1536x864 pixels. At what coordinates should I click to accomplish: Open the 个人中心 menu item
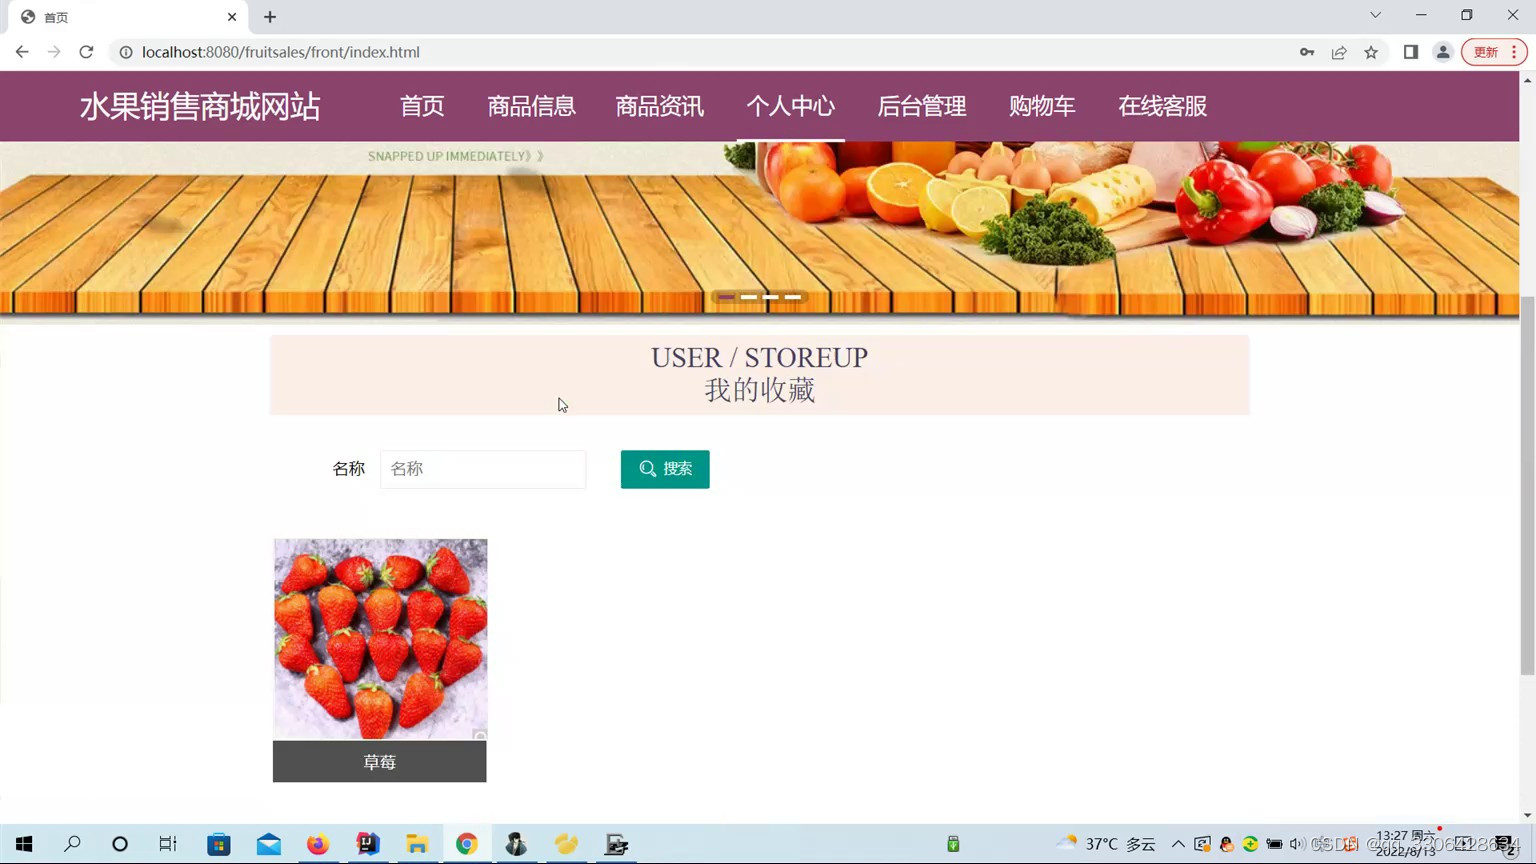(x=790, y=106)
